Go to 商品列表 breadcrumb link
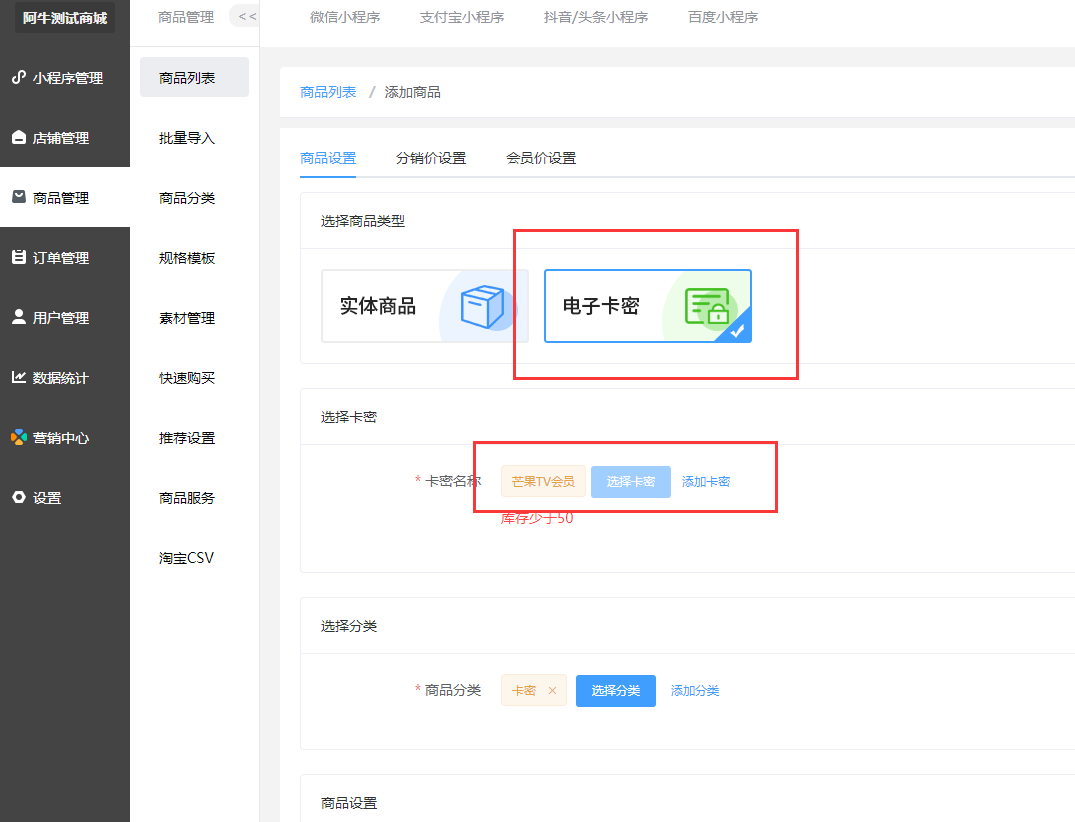 tap(328, 92)
